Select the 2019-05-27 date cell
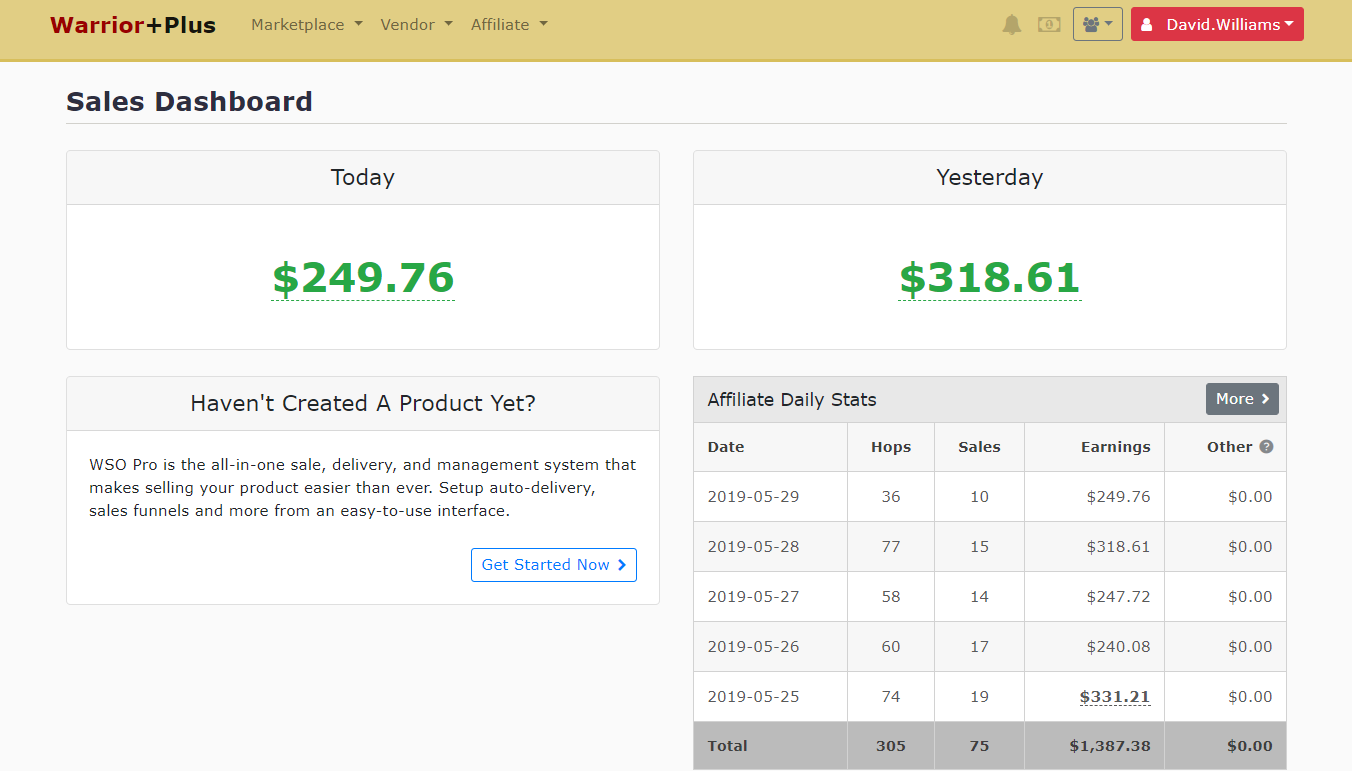This screenshot has width=1352, height=771. click(753, 597)
